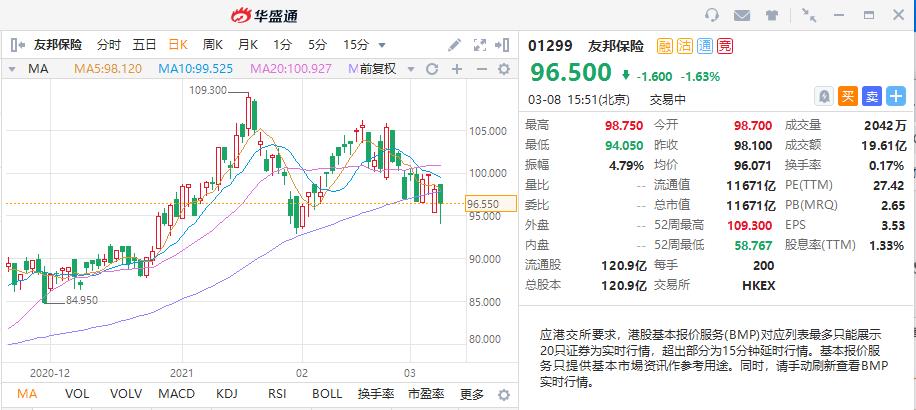Image resolution: width=916 pixels, height=410 pixels.
Task: Zoom out chart with minus icon
Action: tap(481, 70)
